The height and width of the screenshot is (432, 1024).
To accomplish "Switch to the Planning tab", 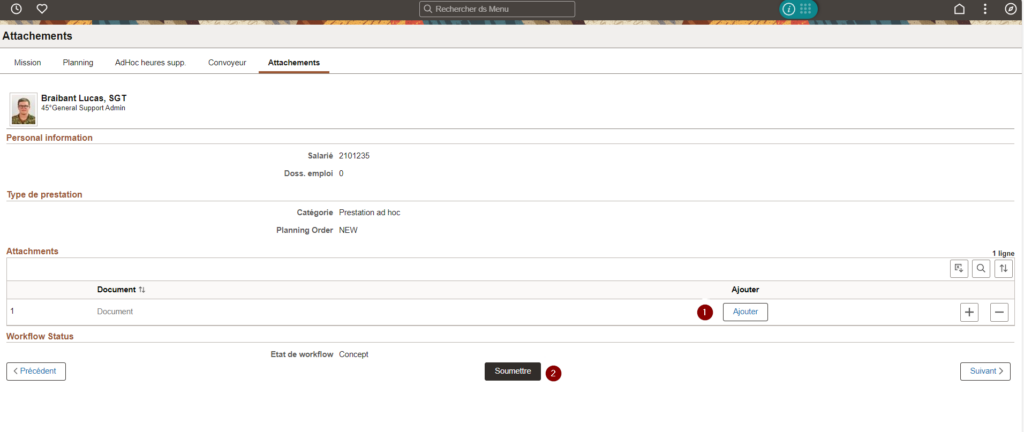I will [78, 62].
